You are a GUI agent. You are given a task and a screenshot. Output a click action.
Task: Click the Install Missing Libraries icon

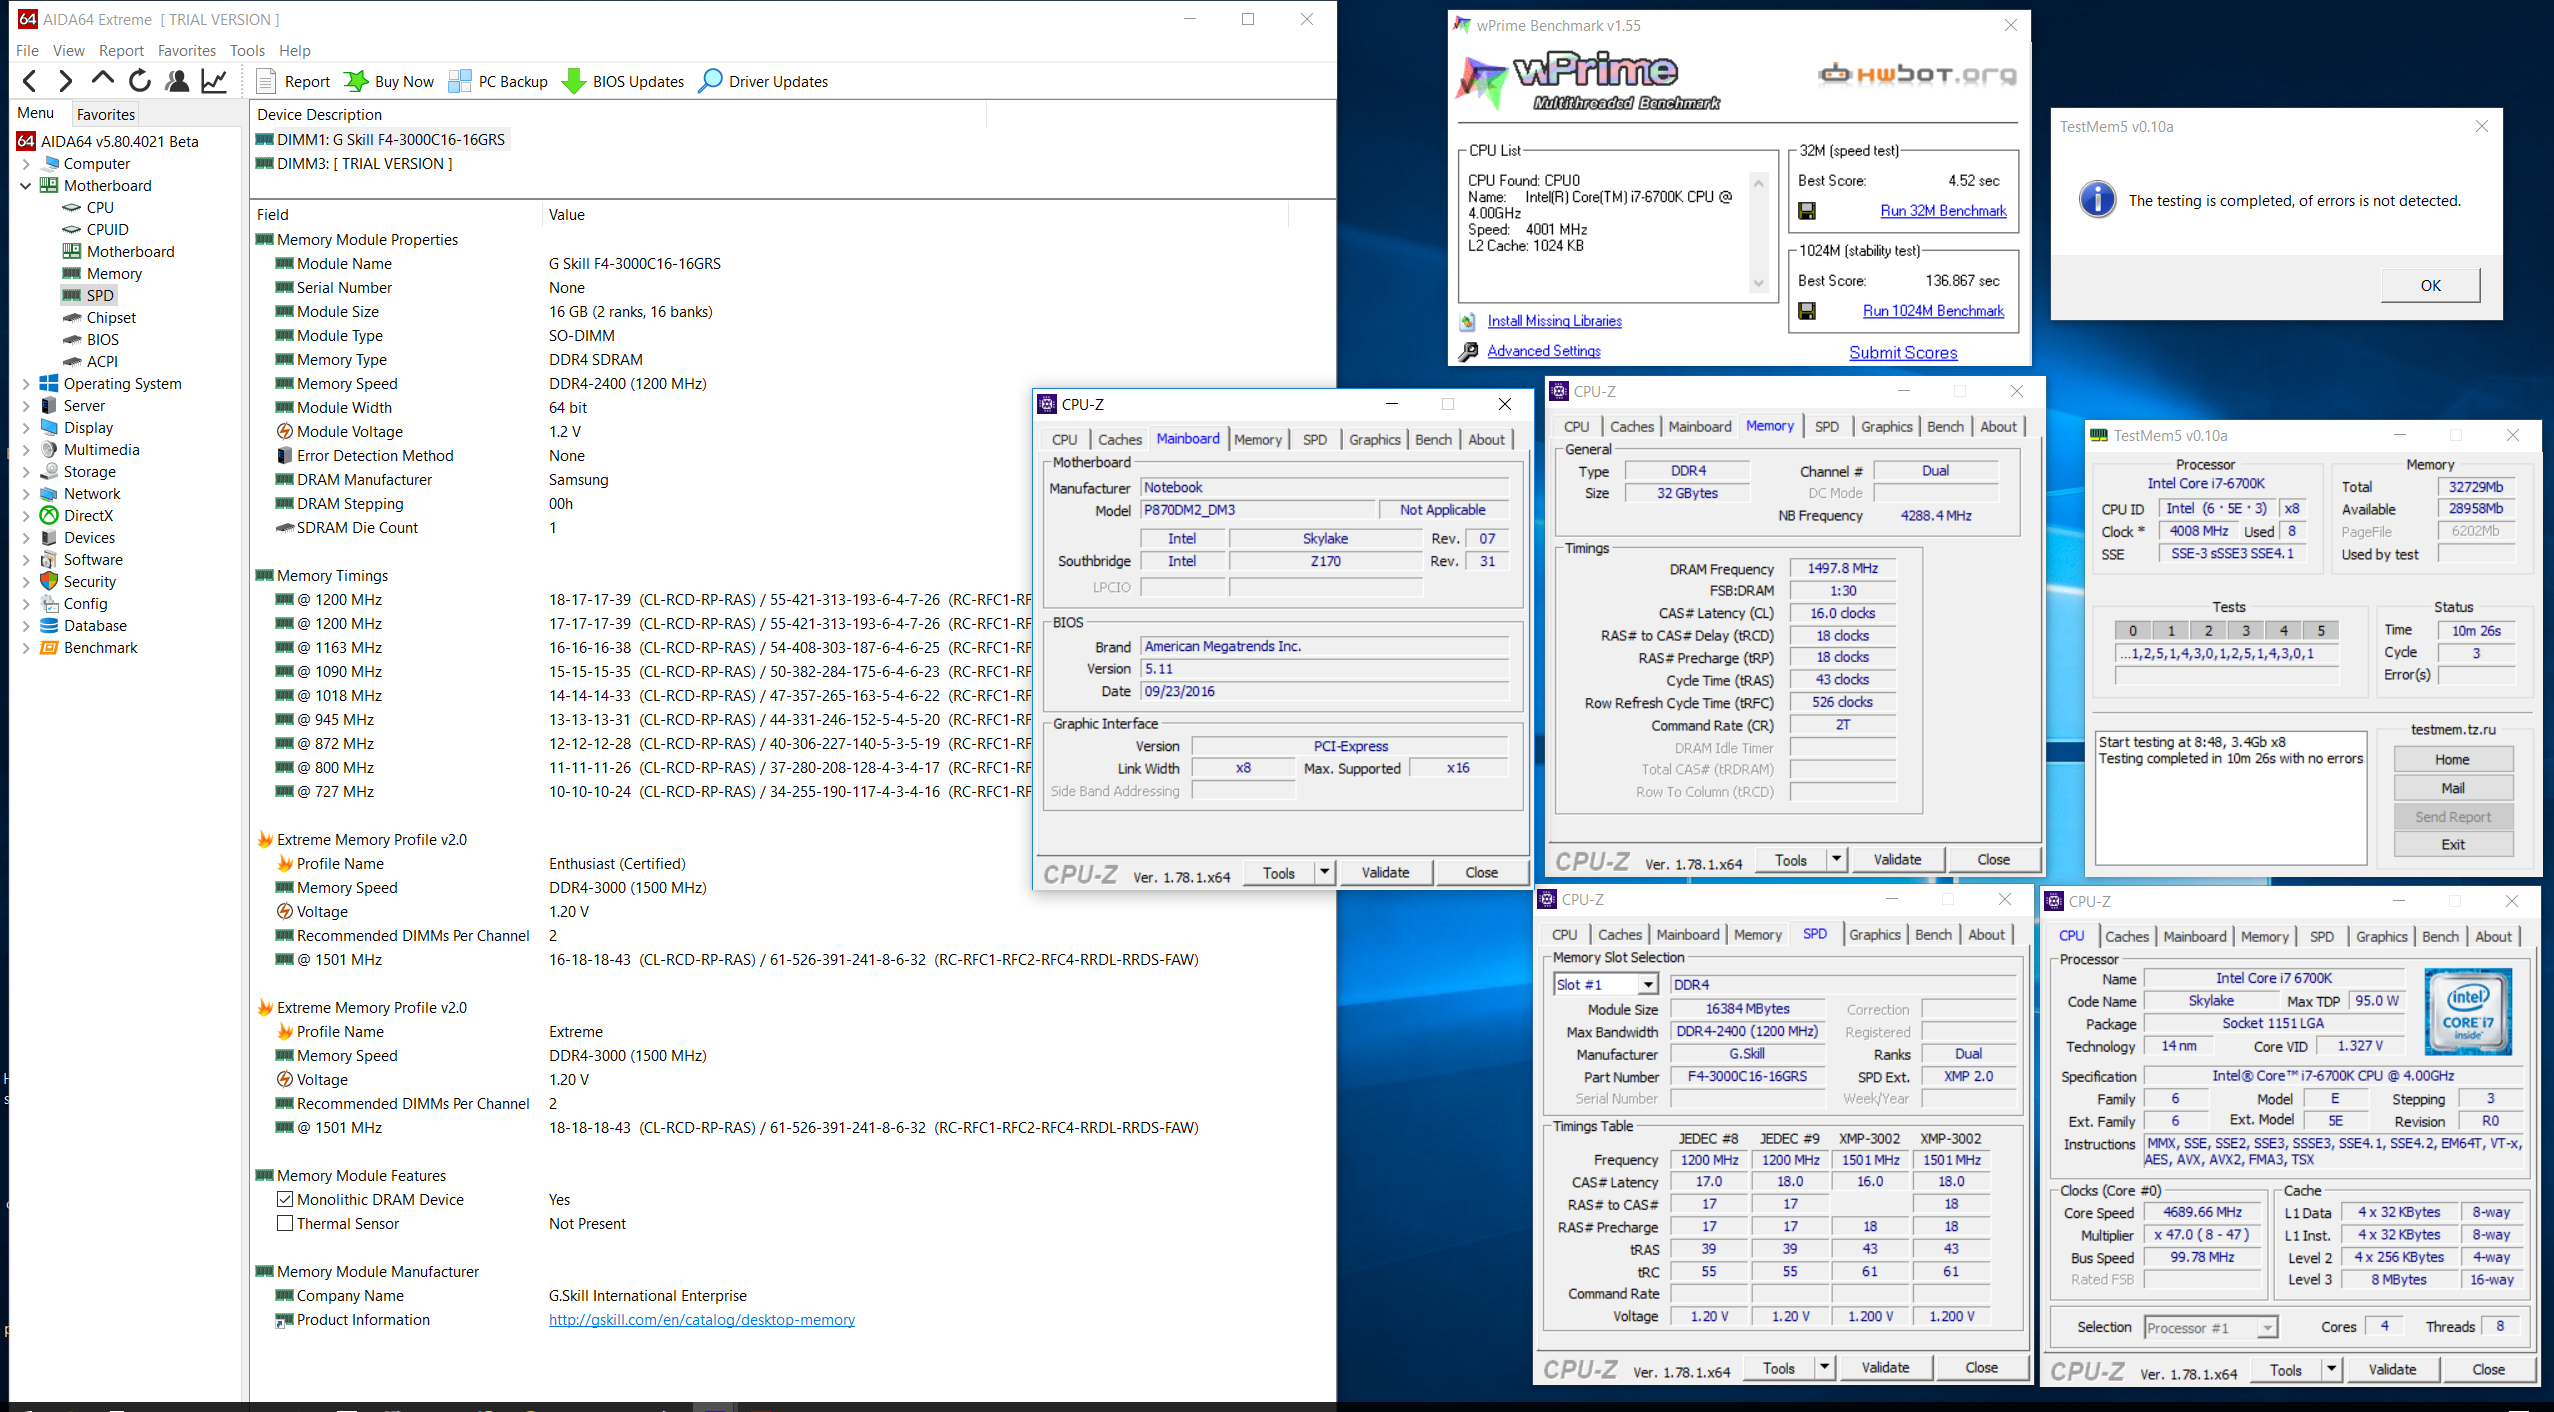click(1467, 322)
